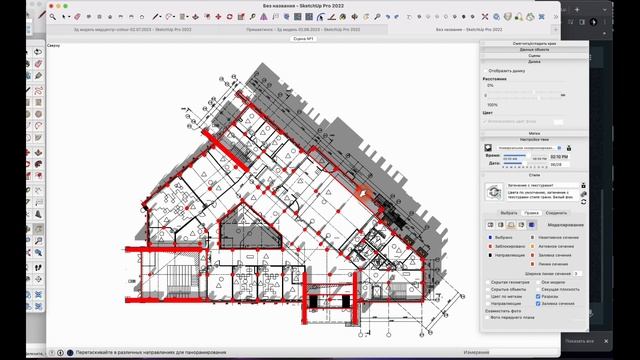This screenshot has width=640, height=360.
Task: Select the Tape Measure tool in top toolbar
Action: click(253, 17)
